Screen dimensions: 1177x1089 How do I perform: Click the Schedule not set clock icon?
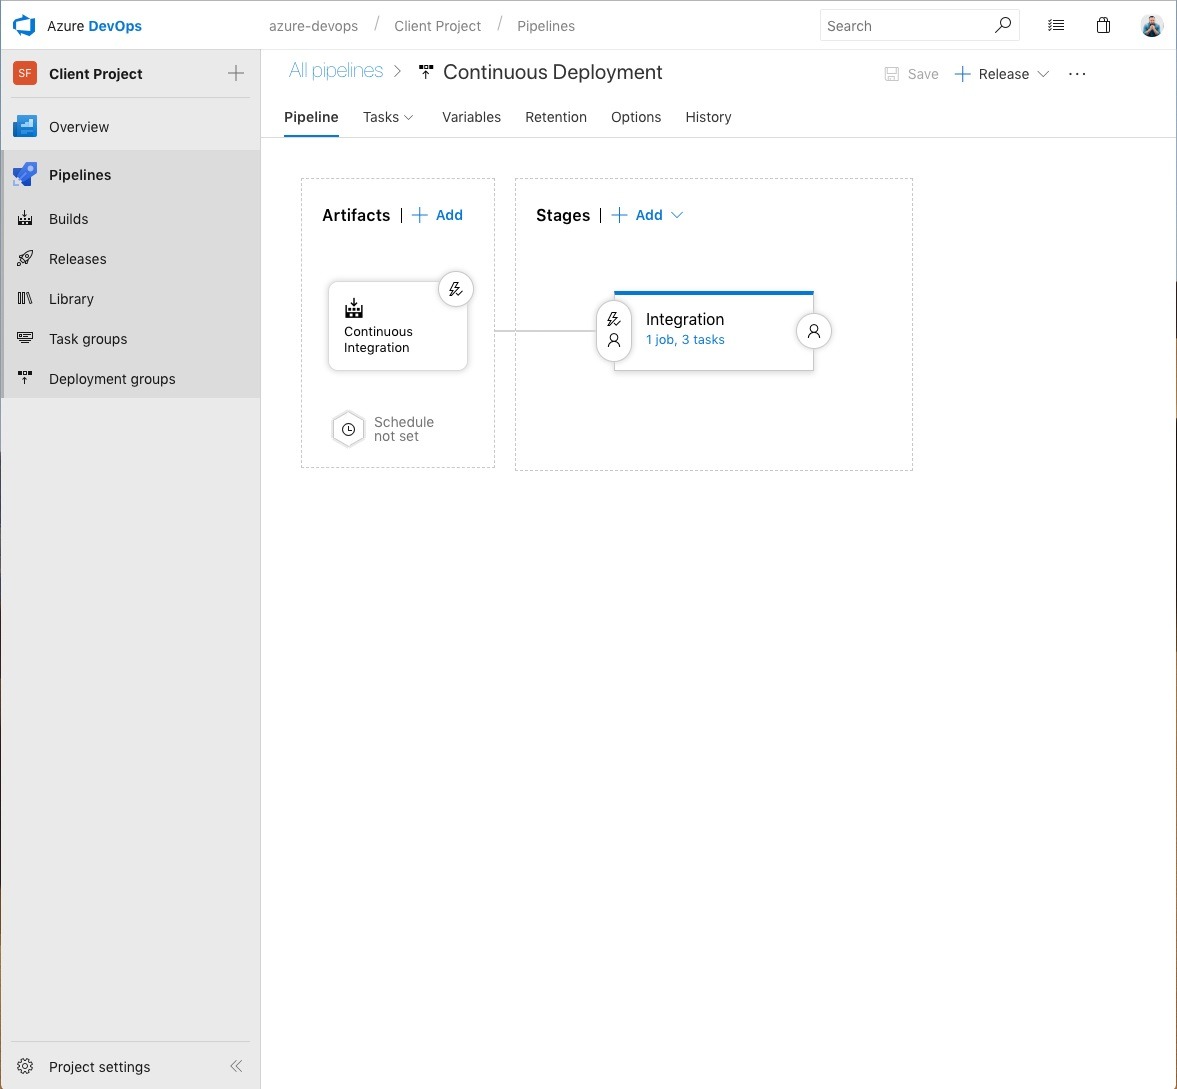click(348, 429)
